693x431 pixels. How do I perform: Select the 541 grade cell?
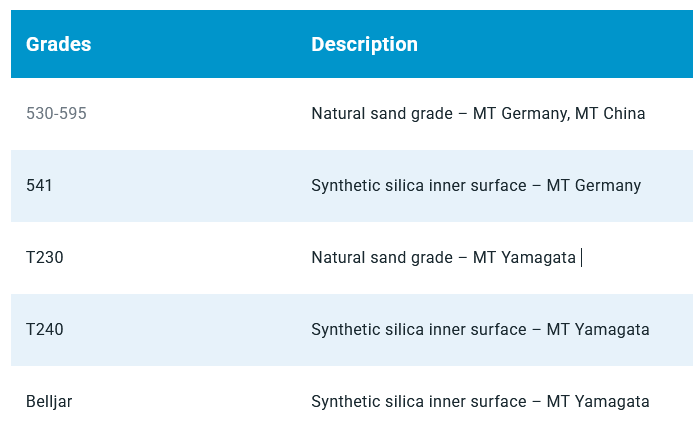(x=39, y=186)
